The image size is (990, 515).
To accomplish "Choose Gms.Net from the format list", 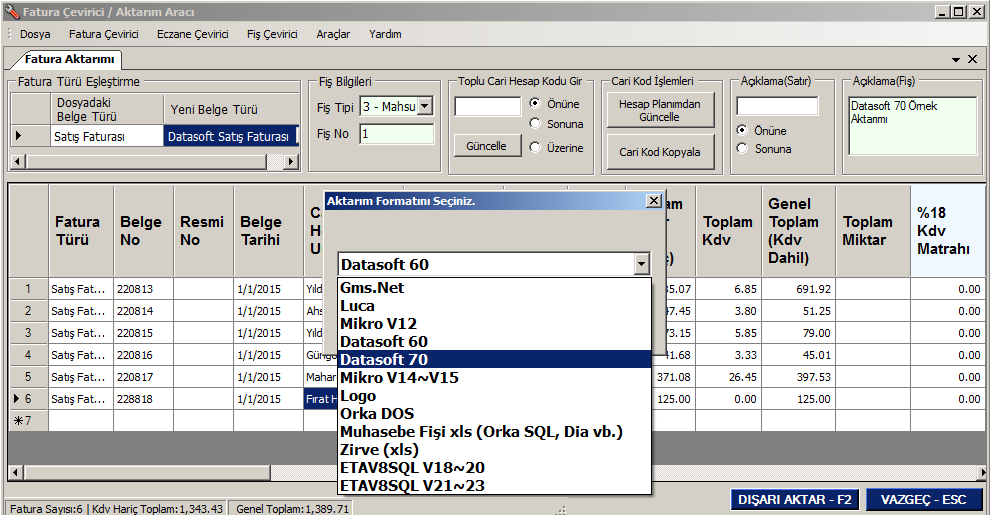I will [x=494, y=288].
